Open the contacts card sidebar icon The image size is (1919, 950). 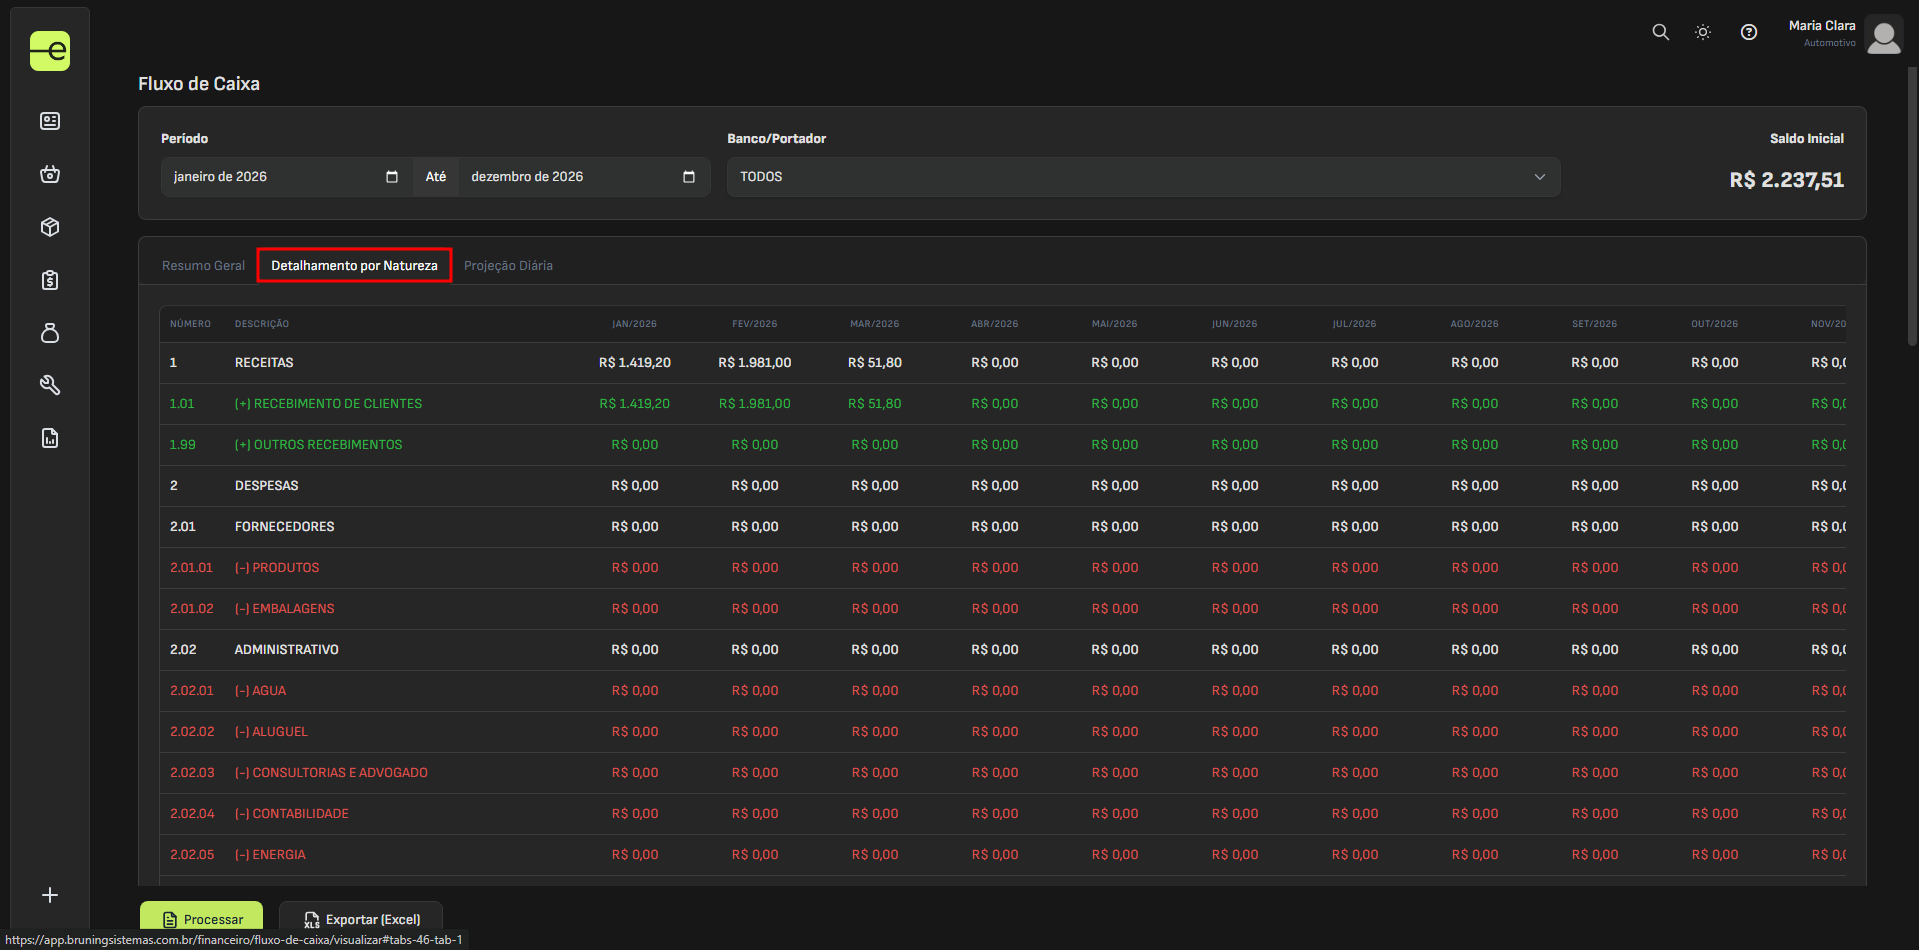50,121
